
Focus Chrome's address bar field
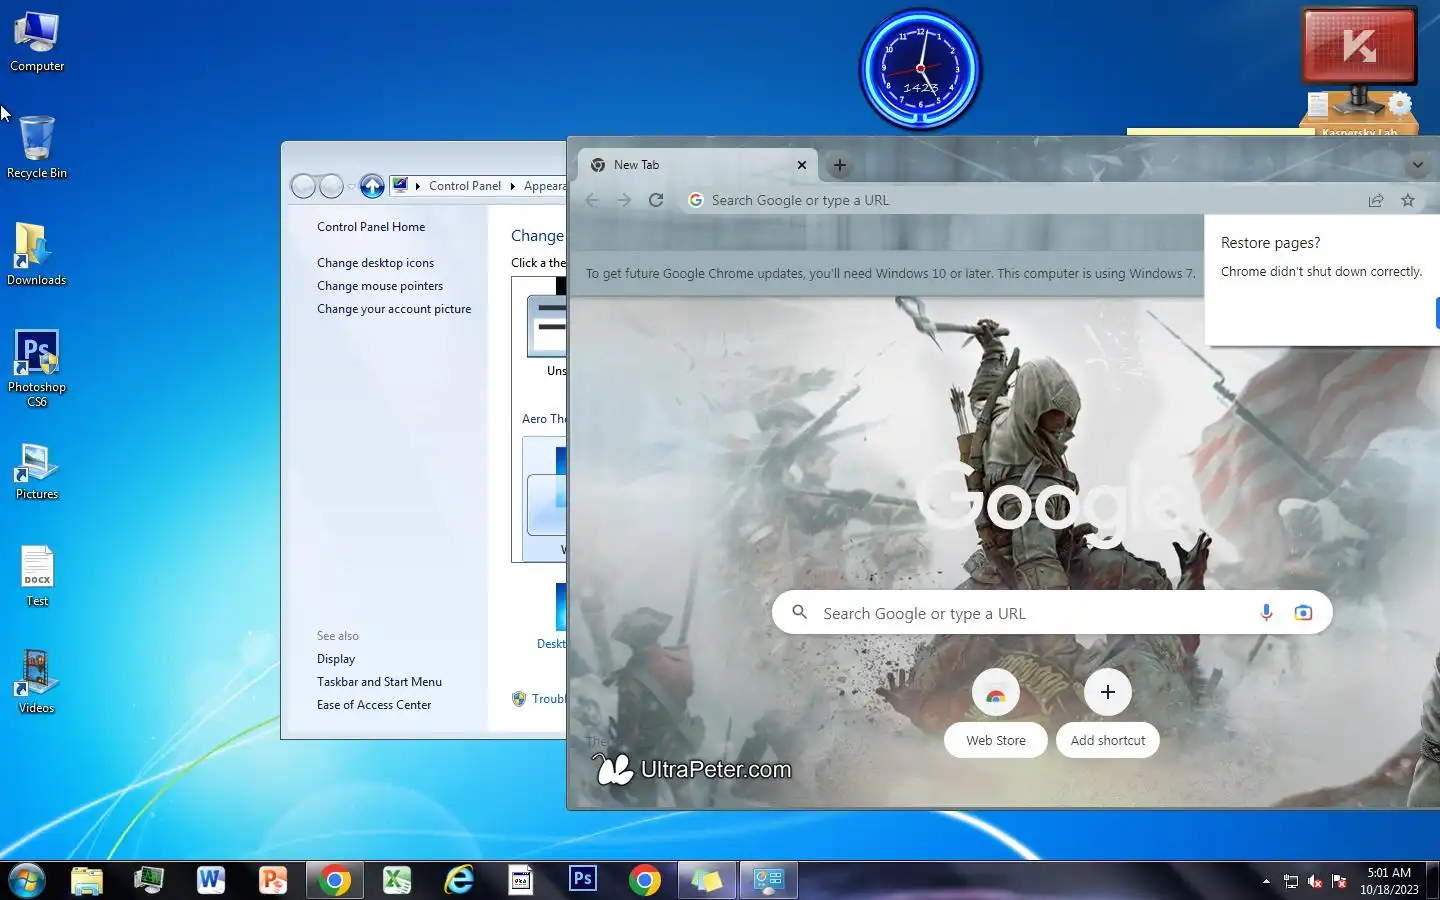(x=1020, y=200)
